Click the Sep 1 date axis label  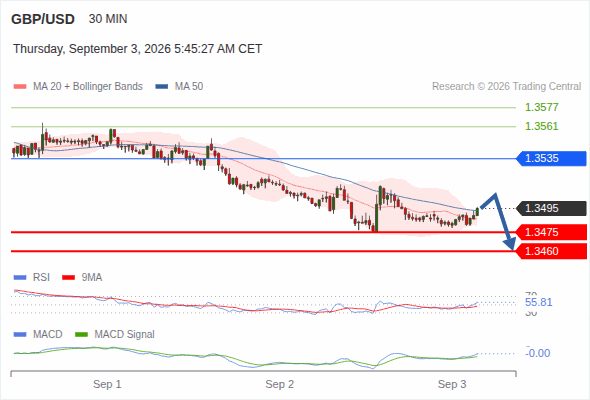click(107, 385)
